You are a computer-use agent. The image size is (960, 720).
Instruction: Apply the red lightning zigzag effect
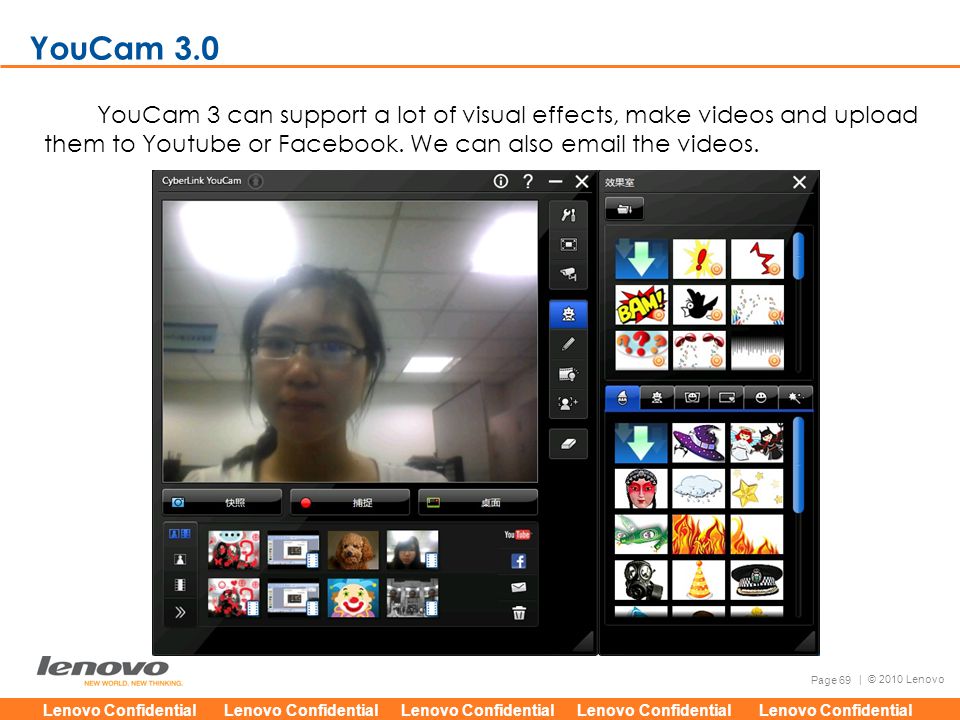click(757, 259)
